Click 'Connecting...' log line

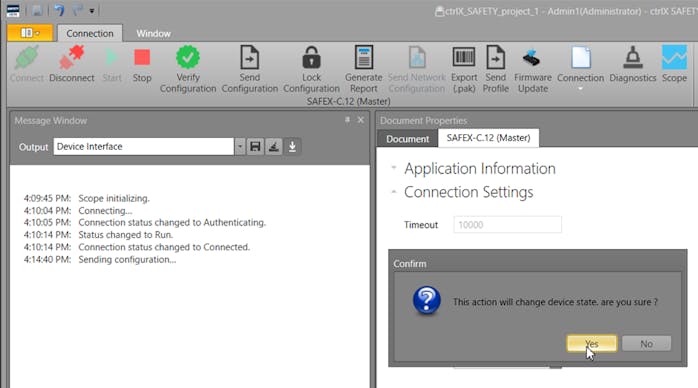[x=105, y=210]
